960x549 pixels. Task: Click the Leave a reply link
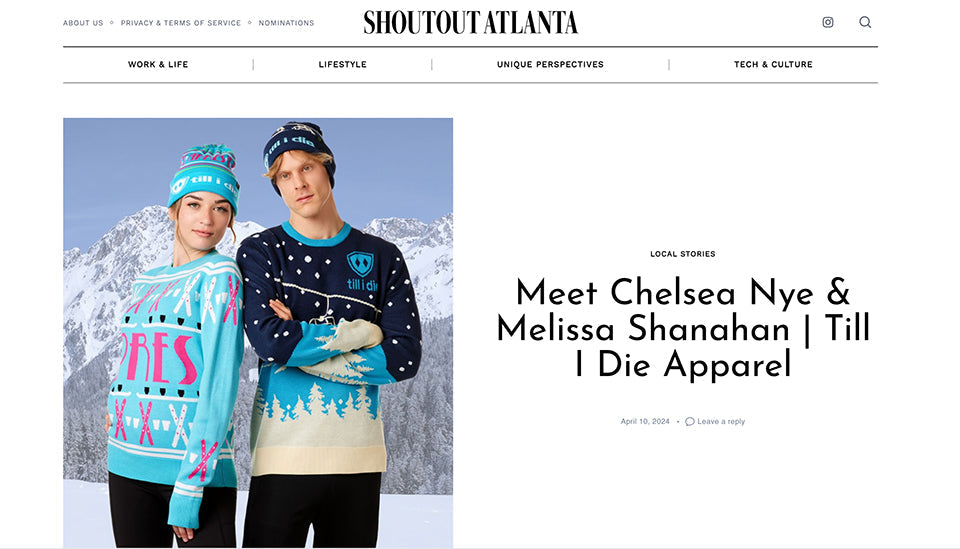721,422
